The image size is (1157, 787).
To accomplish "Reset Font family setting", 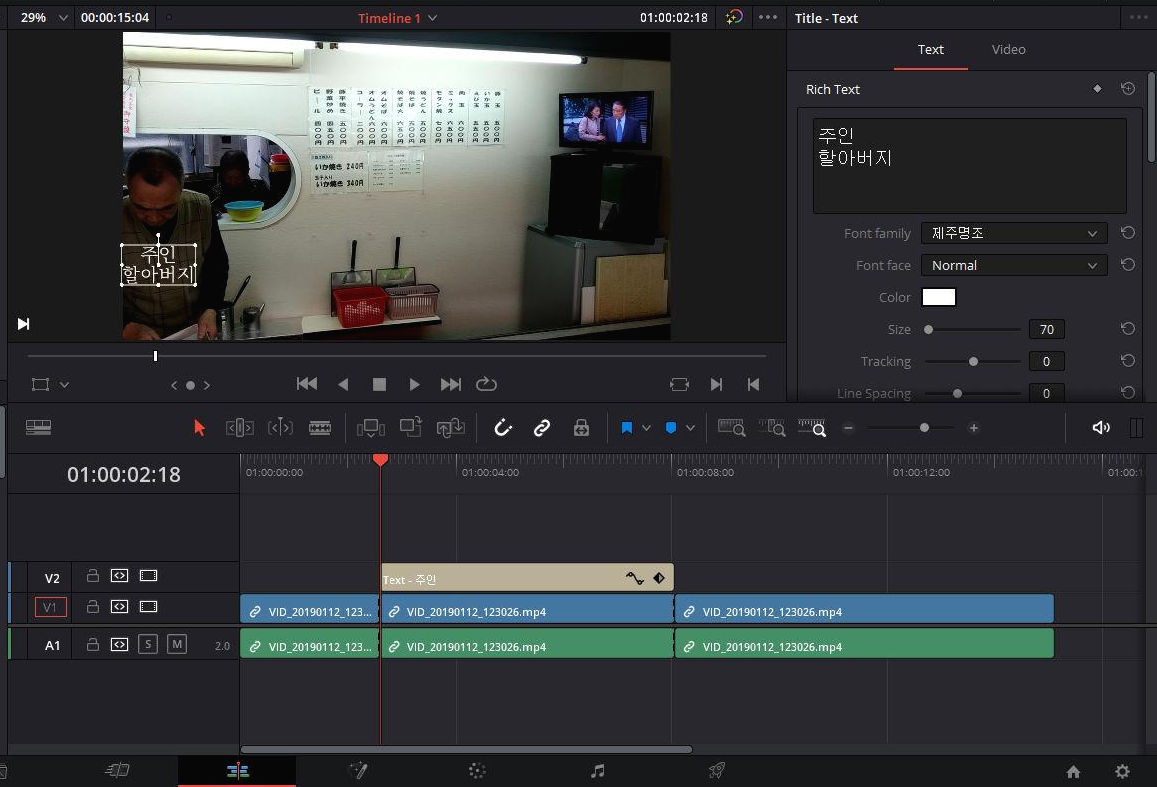I will pyautogui.click(x=1127, y=233).
